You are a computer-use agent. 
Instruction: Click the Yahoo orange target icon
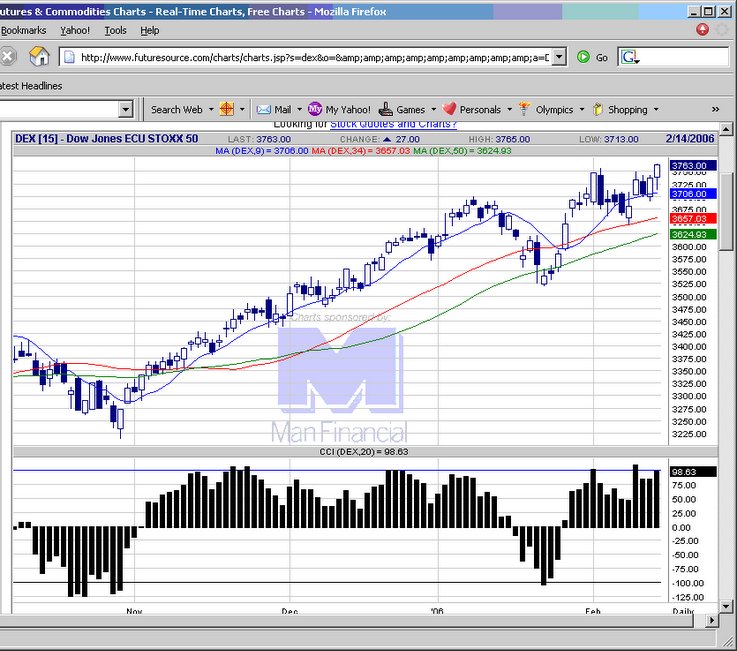pos(227,110)
